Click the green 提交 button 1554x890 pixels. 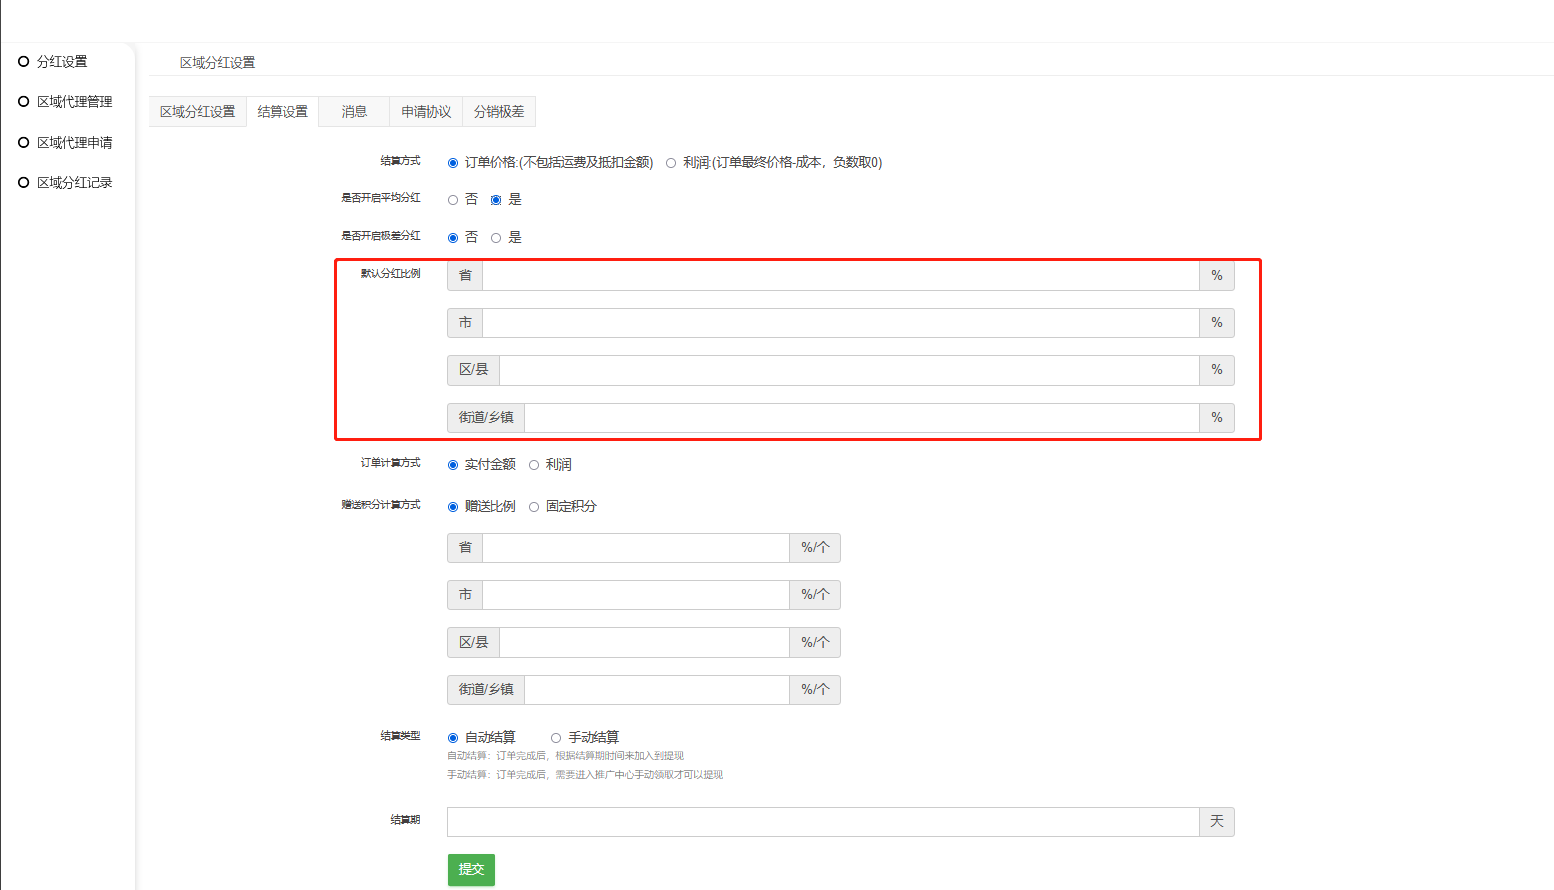(x=471, y=870)
